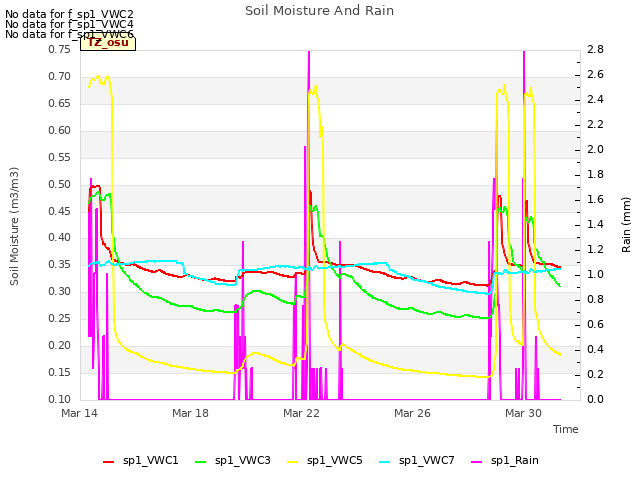Click the sp1_VWC5 legend label
The image size is (640, 480).
(x=335, y=460)
